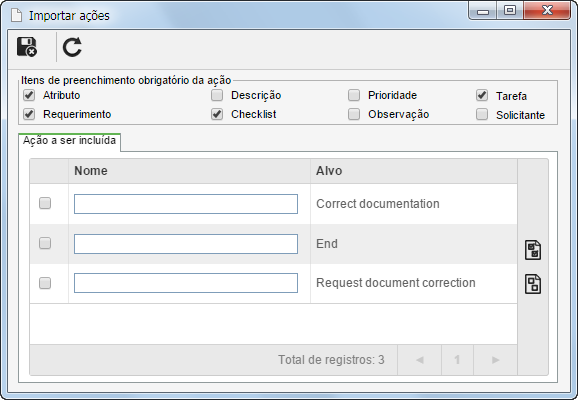Click the document icon in title bar

click(x=17, y=15)
